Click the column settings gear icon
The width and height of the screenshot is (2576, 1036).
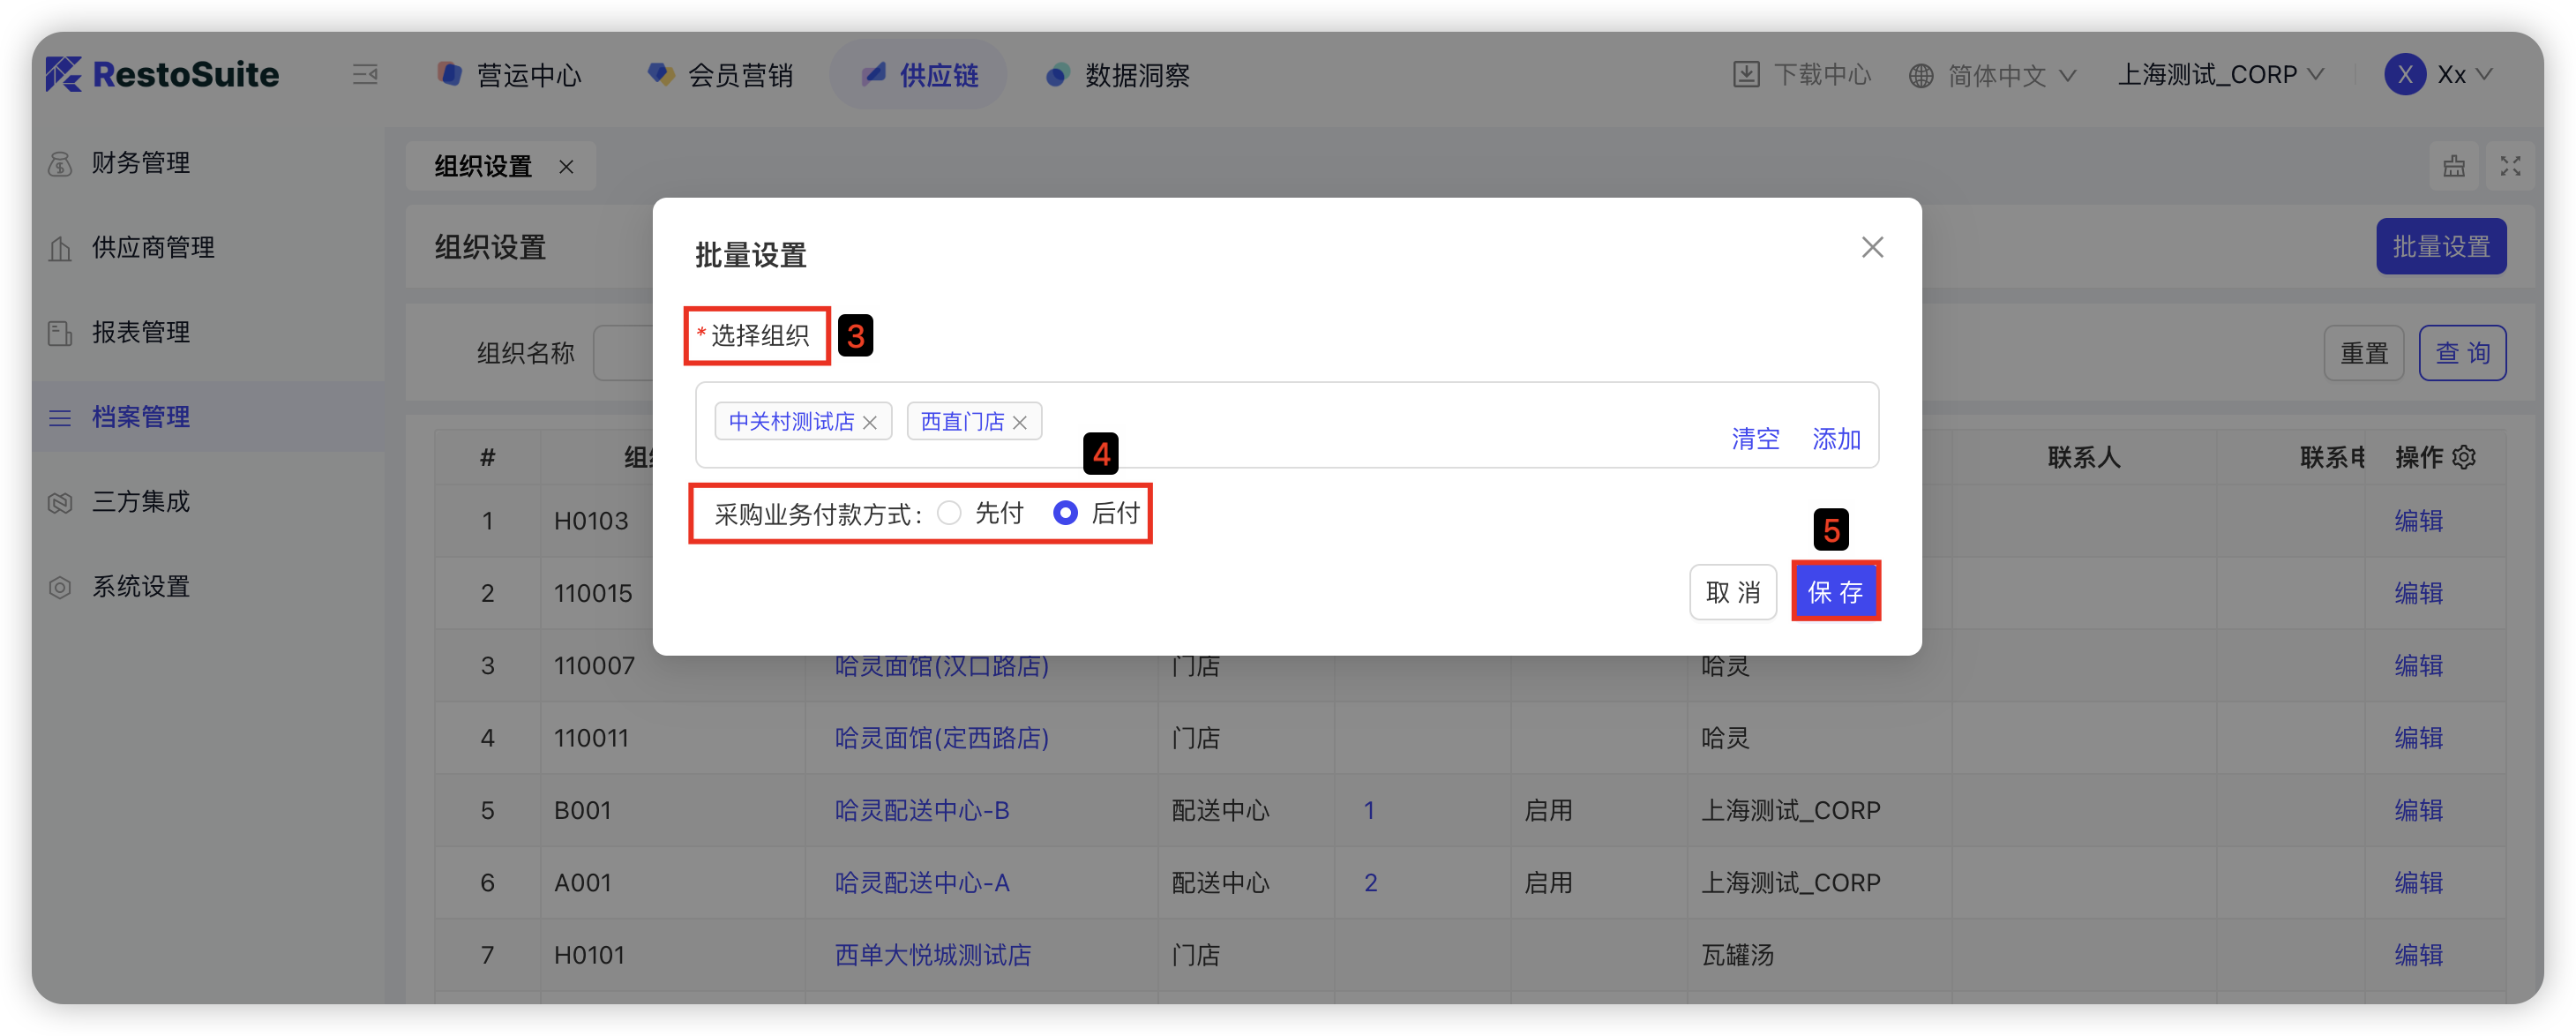coord(2464,457)
